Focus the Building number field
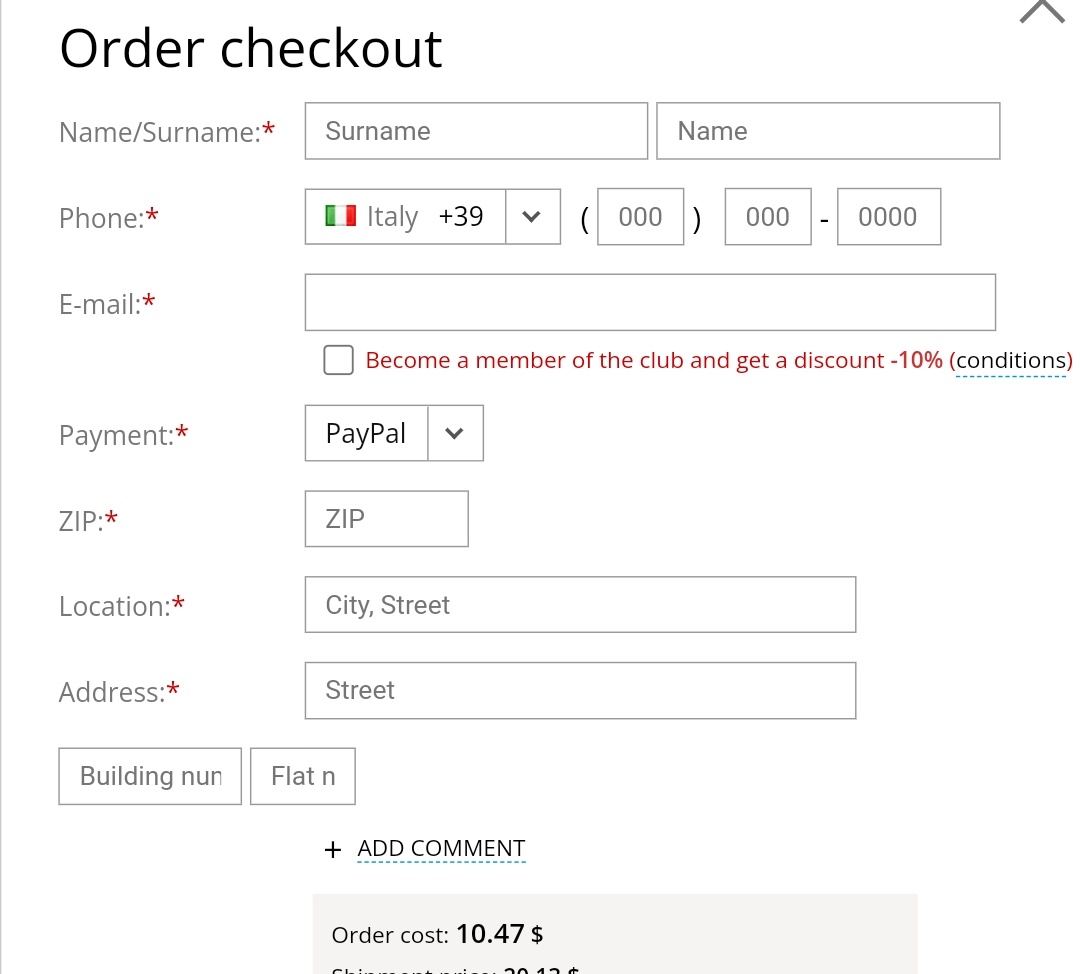The image size is (1080, 974). pos(150,776)
